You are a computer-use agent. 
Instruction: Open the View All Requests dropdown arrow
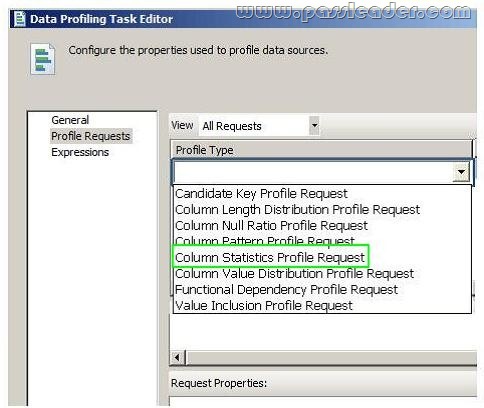click(x=314, y=126)
